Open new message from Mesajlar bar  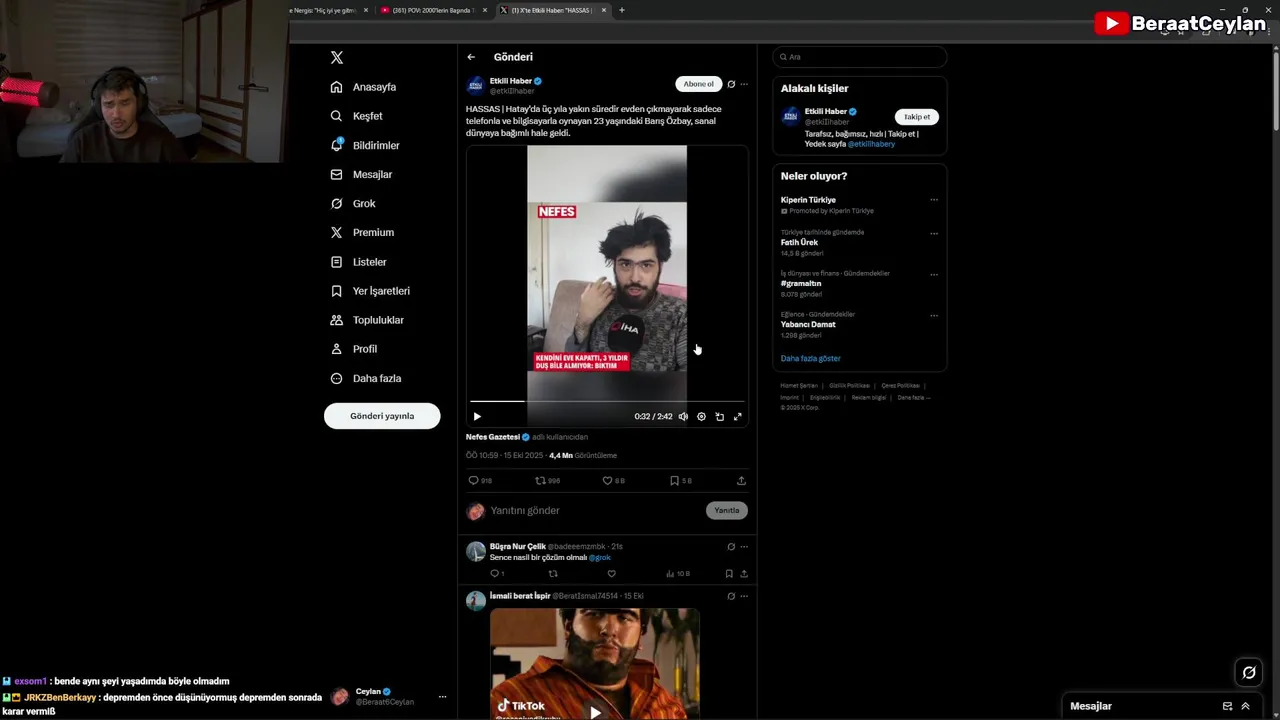(x=1227, y=706)
